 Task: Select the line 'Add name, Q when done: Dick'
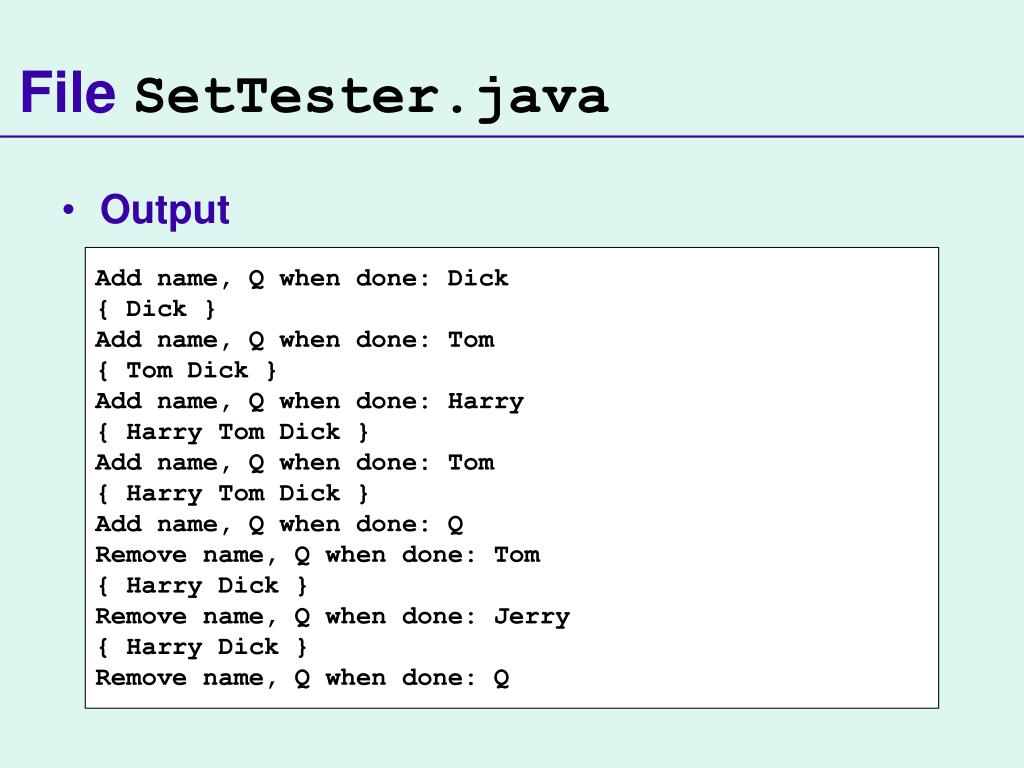pyautogui.click(x=301, y=278)
